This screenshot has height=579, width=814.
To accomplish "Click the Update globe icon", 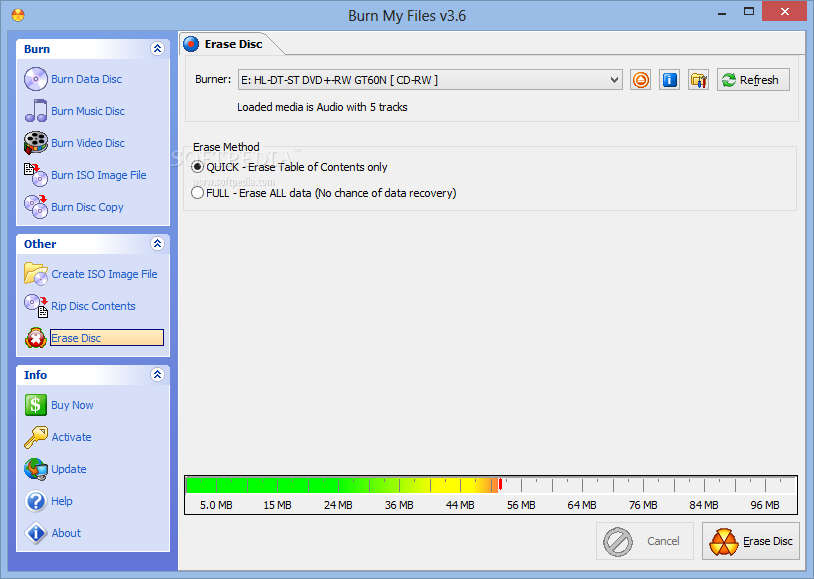I will (x=36, y=469).
